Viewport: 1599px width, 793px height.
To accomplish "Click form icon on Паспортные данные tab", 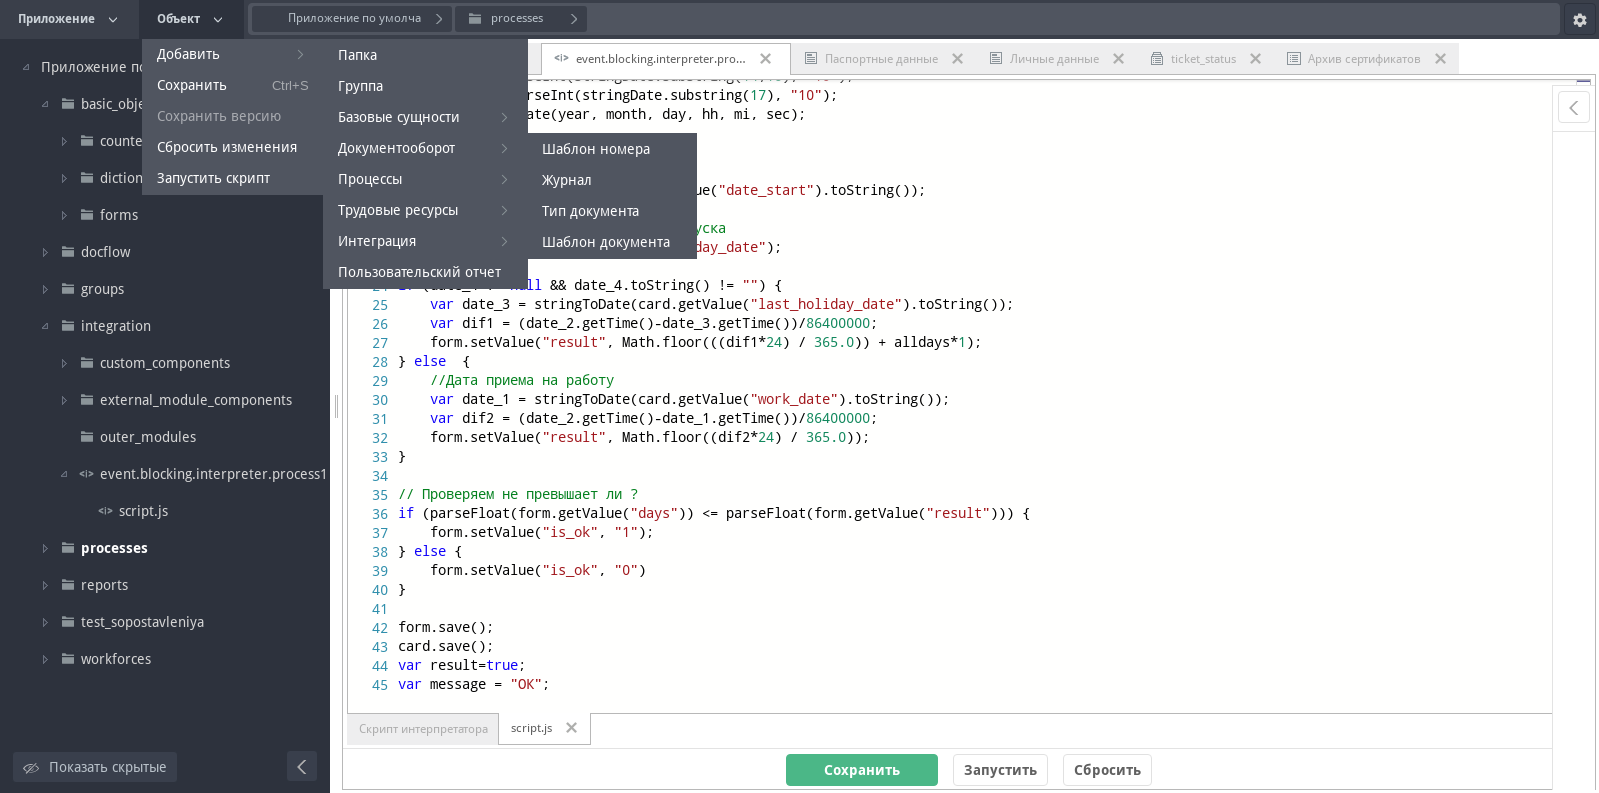I will [811, 58].
